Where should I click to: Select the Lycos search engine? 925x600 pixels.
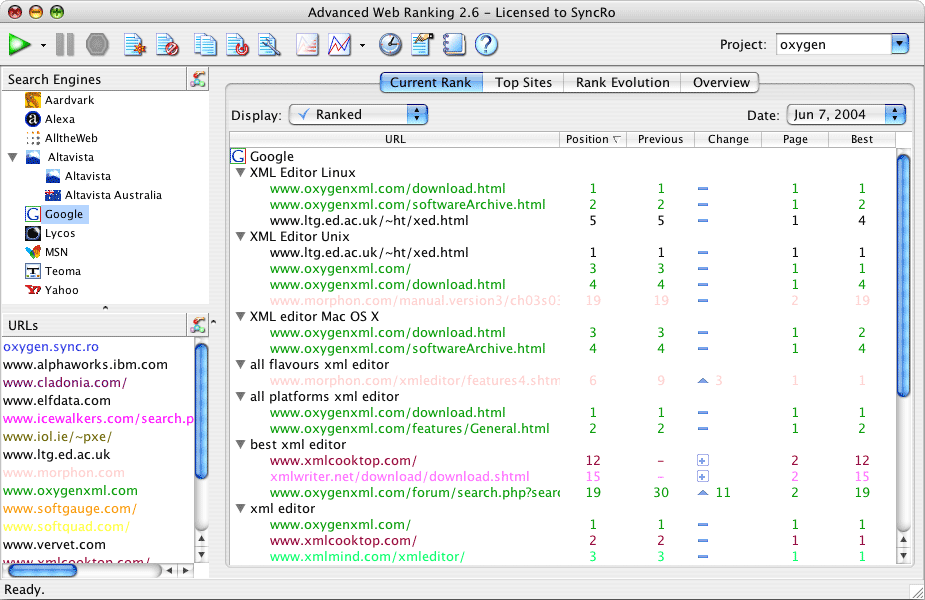50,233
